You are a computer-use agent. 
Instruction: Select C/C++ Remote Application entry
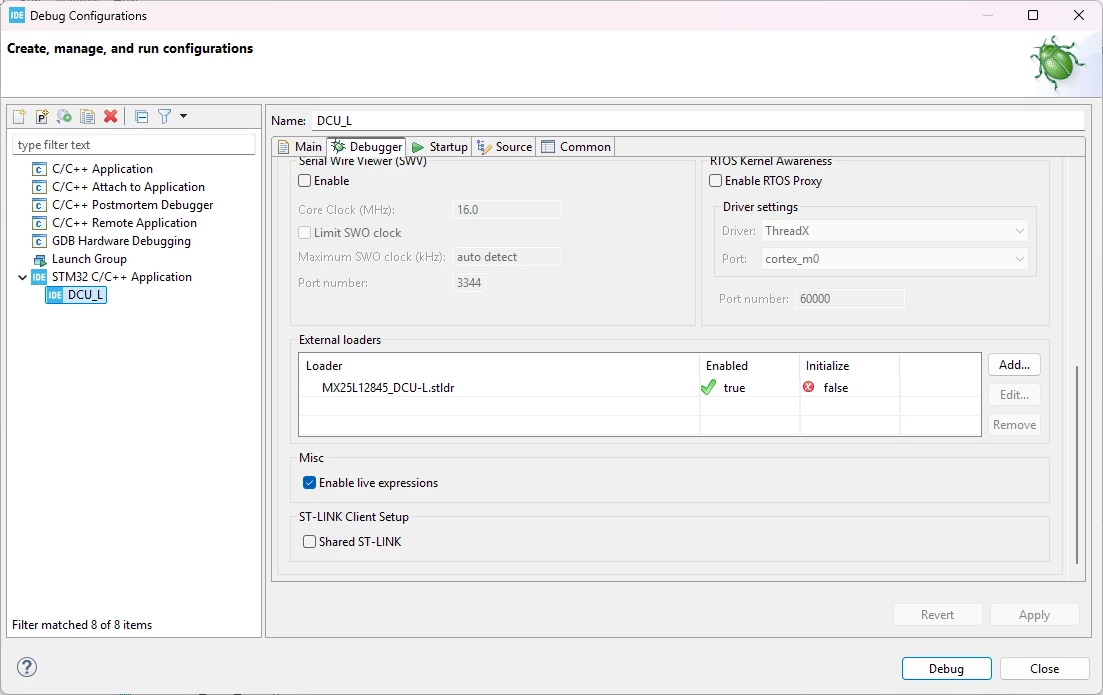pos(124,223)
